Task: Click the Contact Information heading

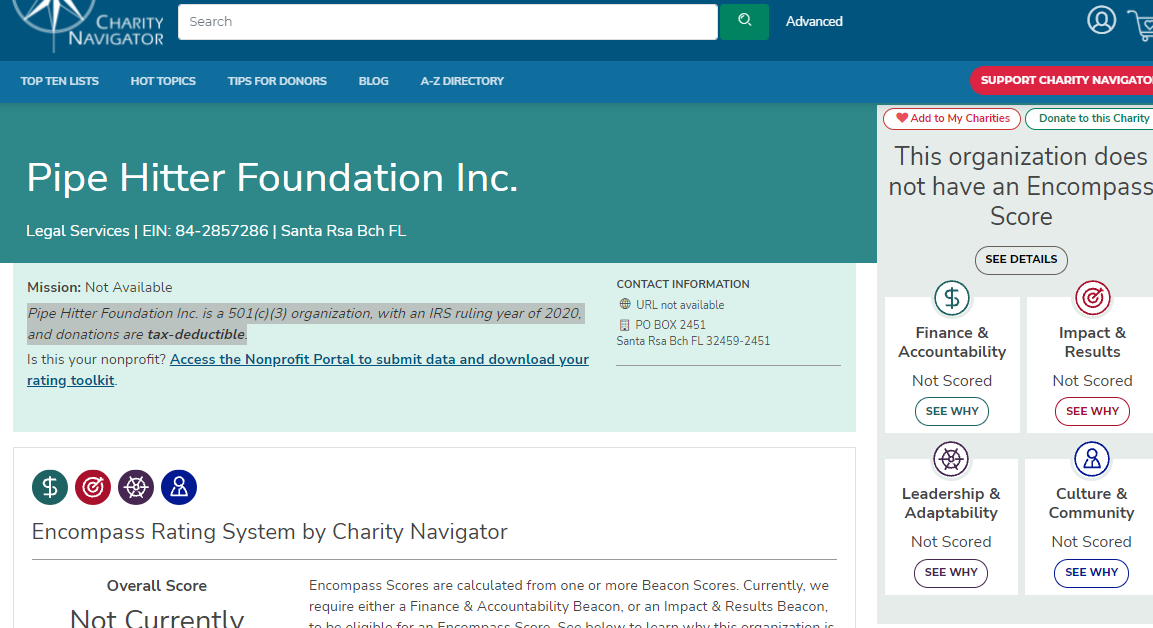Action: tap(683, 284)
